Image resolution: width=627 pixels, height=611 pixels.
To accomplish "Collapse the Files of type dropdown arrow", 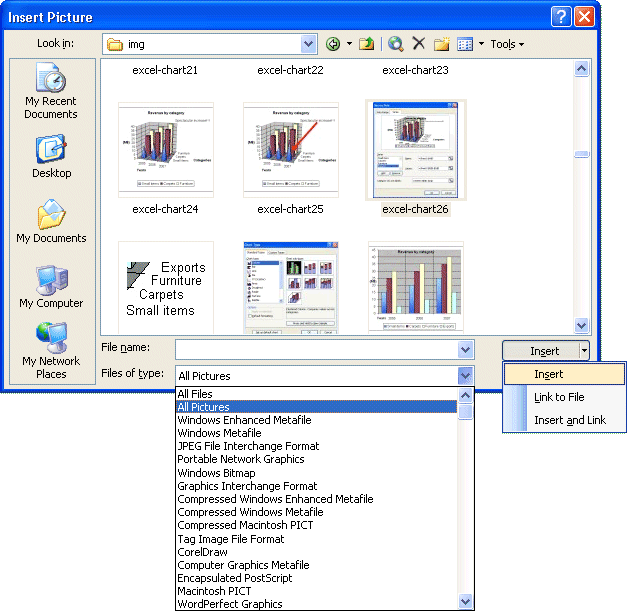I will coord(465,376).
